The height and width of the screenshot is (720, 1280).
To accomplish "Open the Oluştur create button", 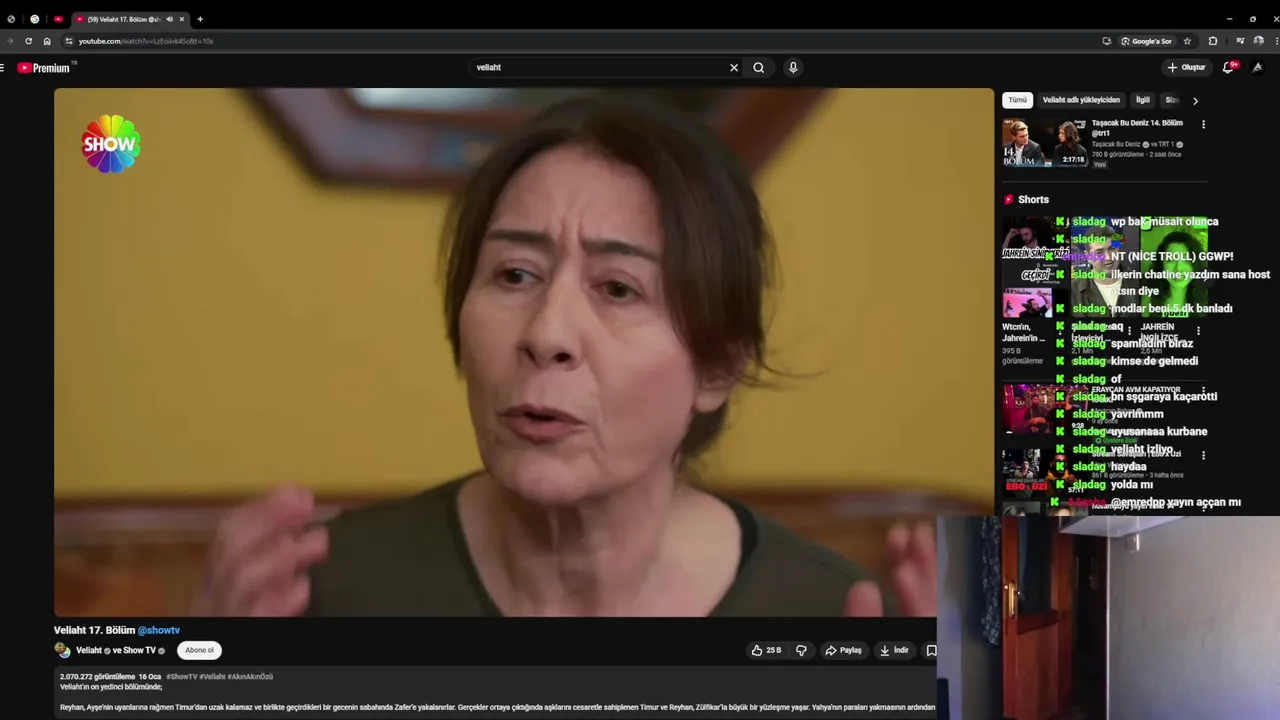I will 1186,68.
